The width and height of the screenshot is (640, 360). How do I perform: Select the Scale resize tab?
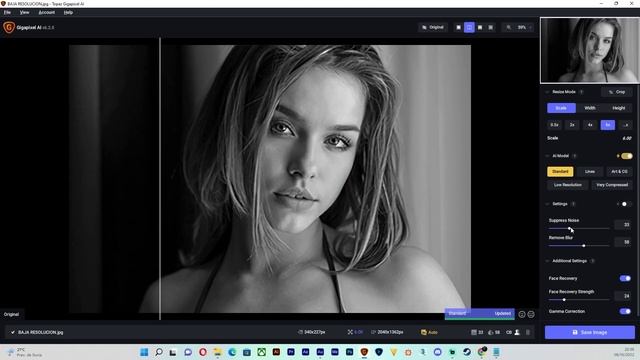pos(561,108)
